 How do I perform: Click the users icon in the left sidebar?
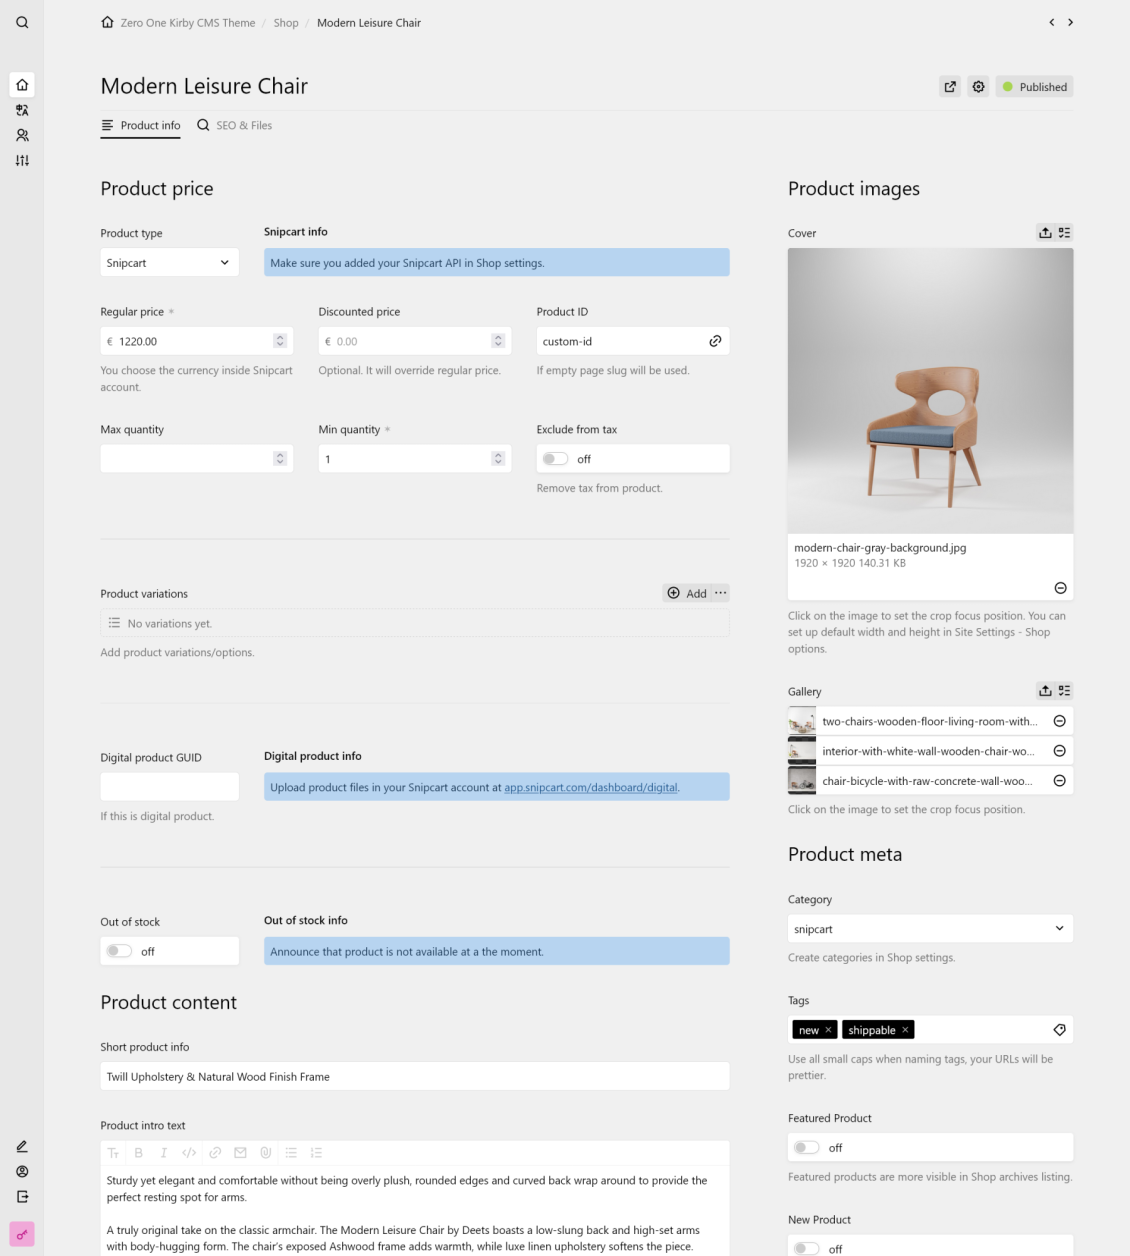(x=22, y=135)
